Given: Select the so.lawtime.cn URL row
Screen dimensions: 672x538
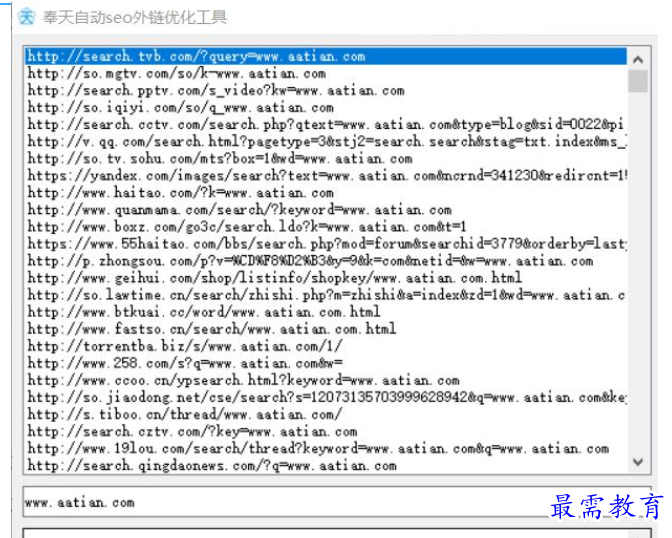Looking at the screenshot, I should pos(326,295).
